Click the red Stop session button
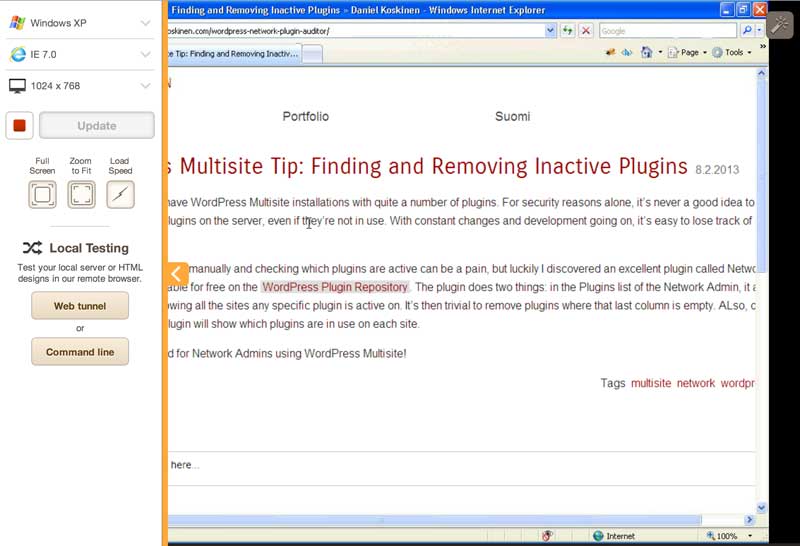The width and height of the screenshot is (800, 546). (20, 126)
